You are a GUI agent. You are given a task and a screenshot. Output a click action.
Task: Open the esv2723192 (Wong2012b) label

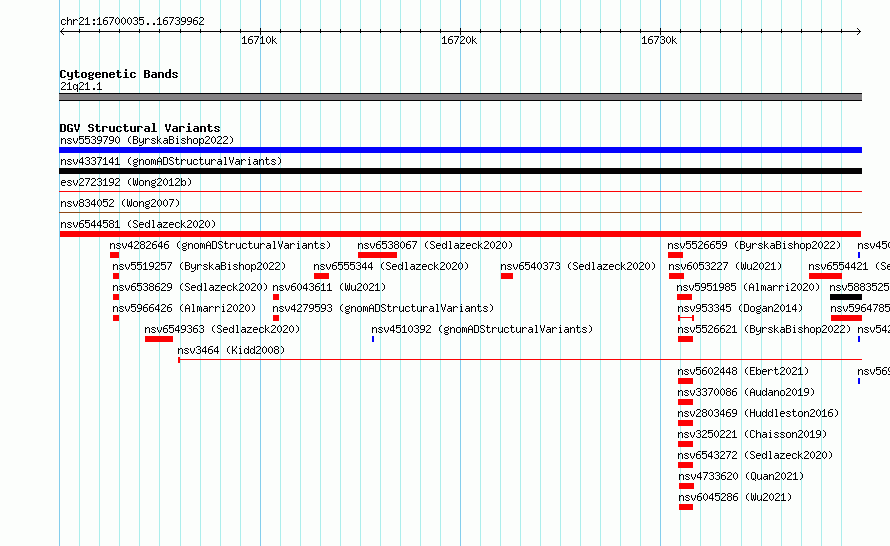[126, 182]
